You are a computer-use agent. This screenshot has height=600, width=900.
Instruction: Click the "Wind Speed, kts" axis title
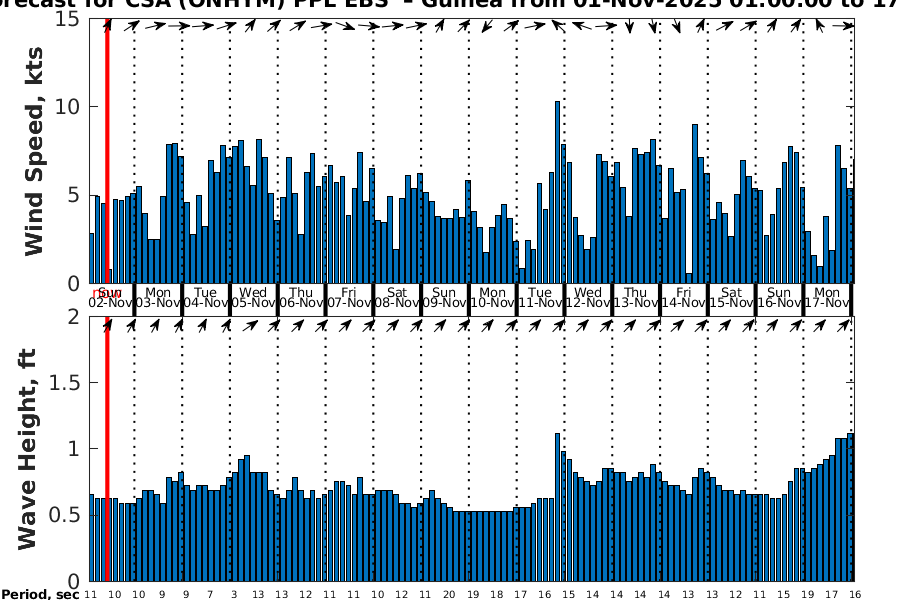(34, 150)
